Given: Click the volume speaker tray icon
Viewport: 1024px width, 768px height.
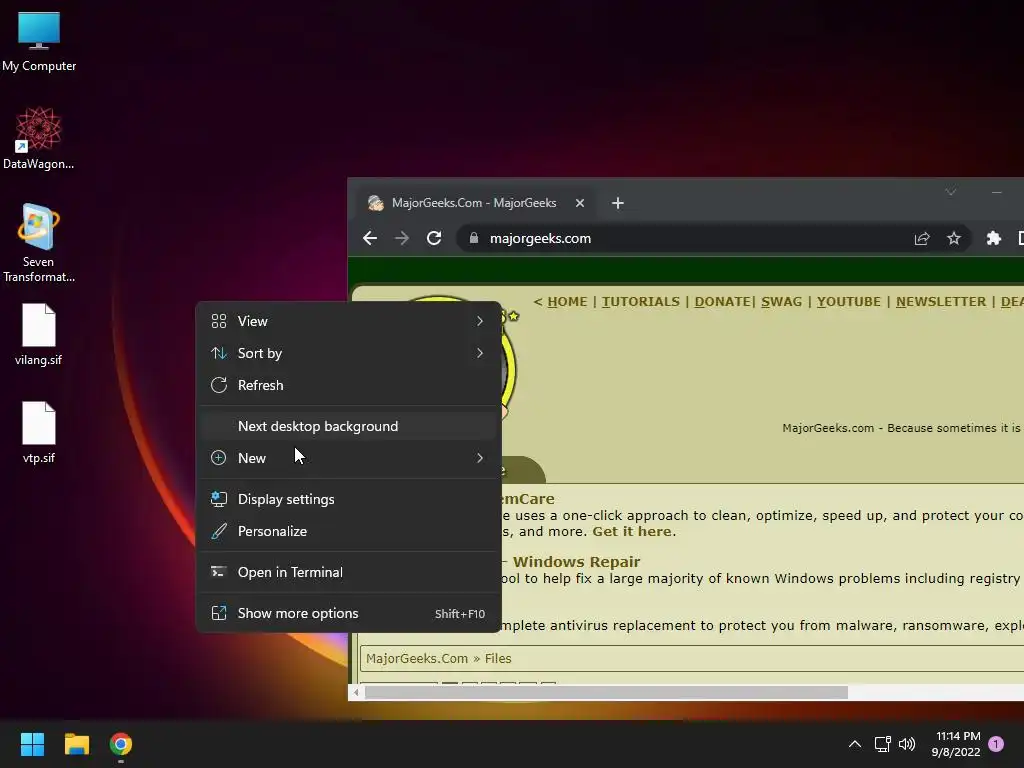Looking at the screenshot, I should [x=907, y=744].
